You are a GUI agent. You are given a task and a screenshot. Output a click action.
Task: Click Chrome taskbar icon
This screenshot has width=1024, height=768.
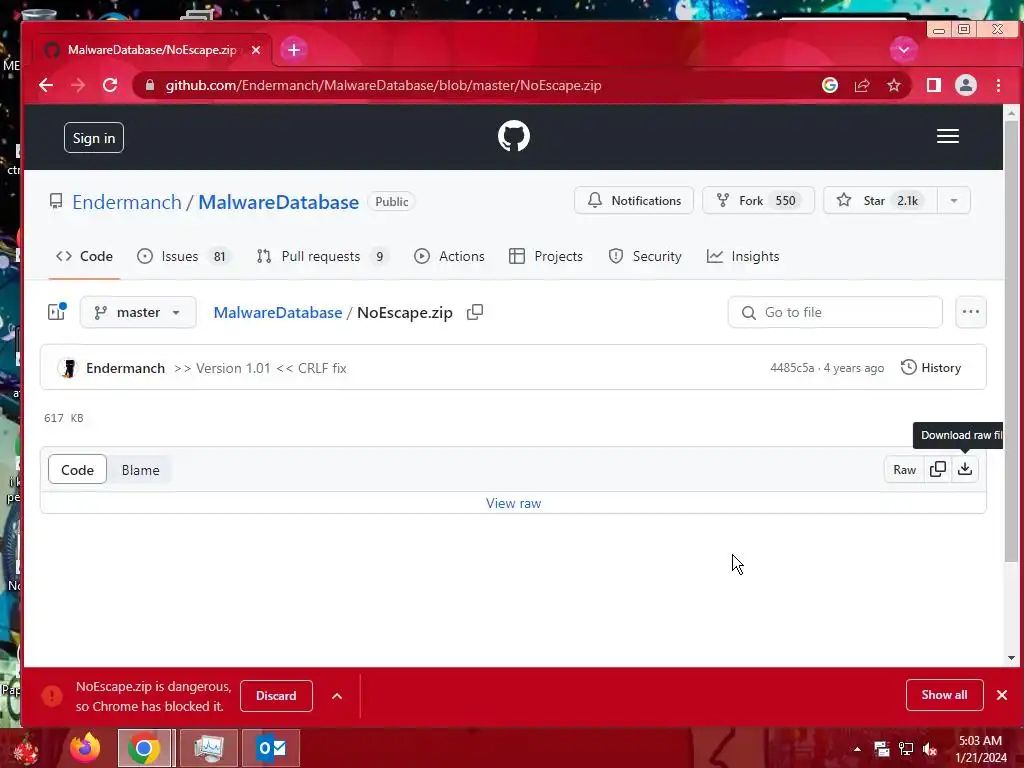(144, 748)
